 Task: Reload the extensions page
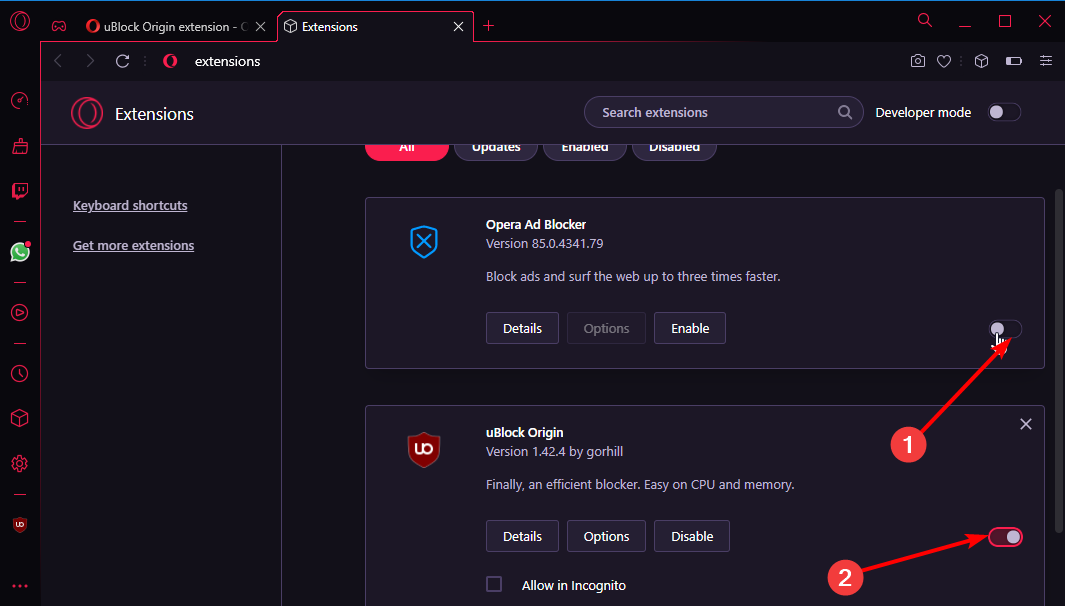click(122, 61)
